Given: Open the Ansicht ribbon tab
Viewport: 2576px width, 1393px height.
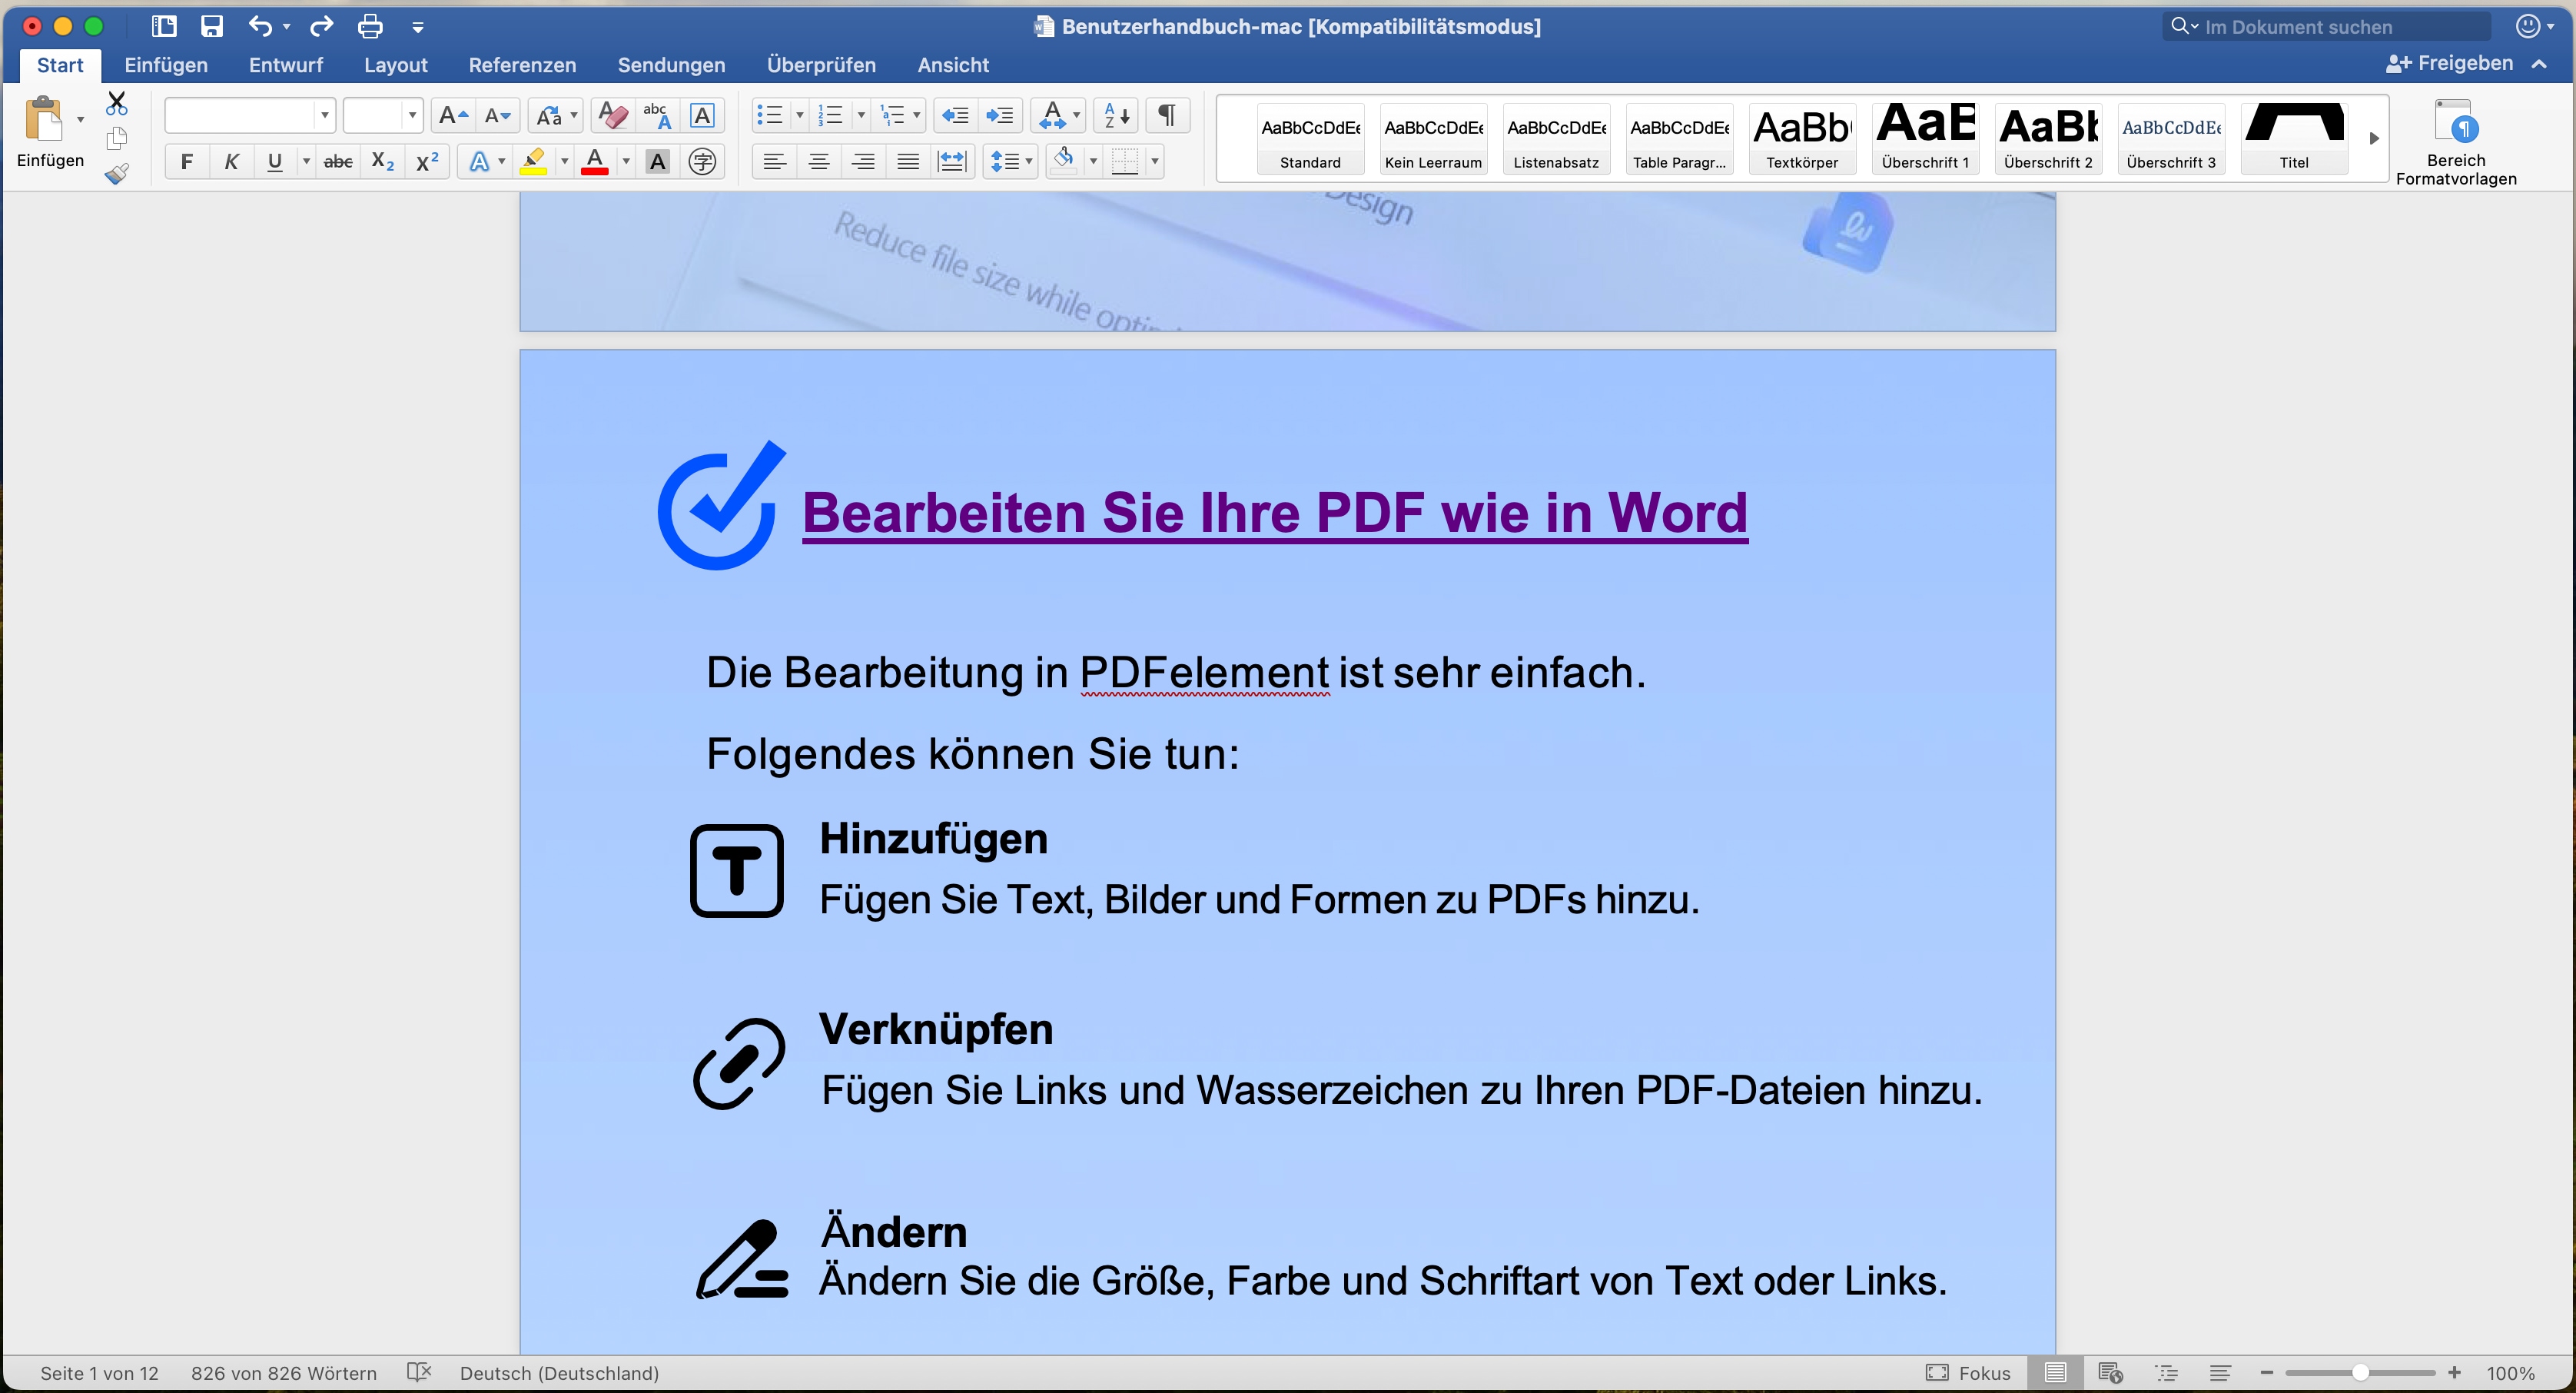Looking at the screenshot, I should point(953,65).
